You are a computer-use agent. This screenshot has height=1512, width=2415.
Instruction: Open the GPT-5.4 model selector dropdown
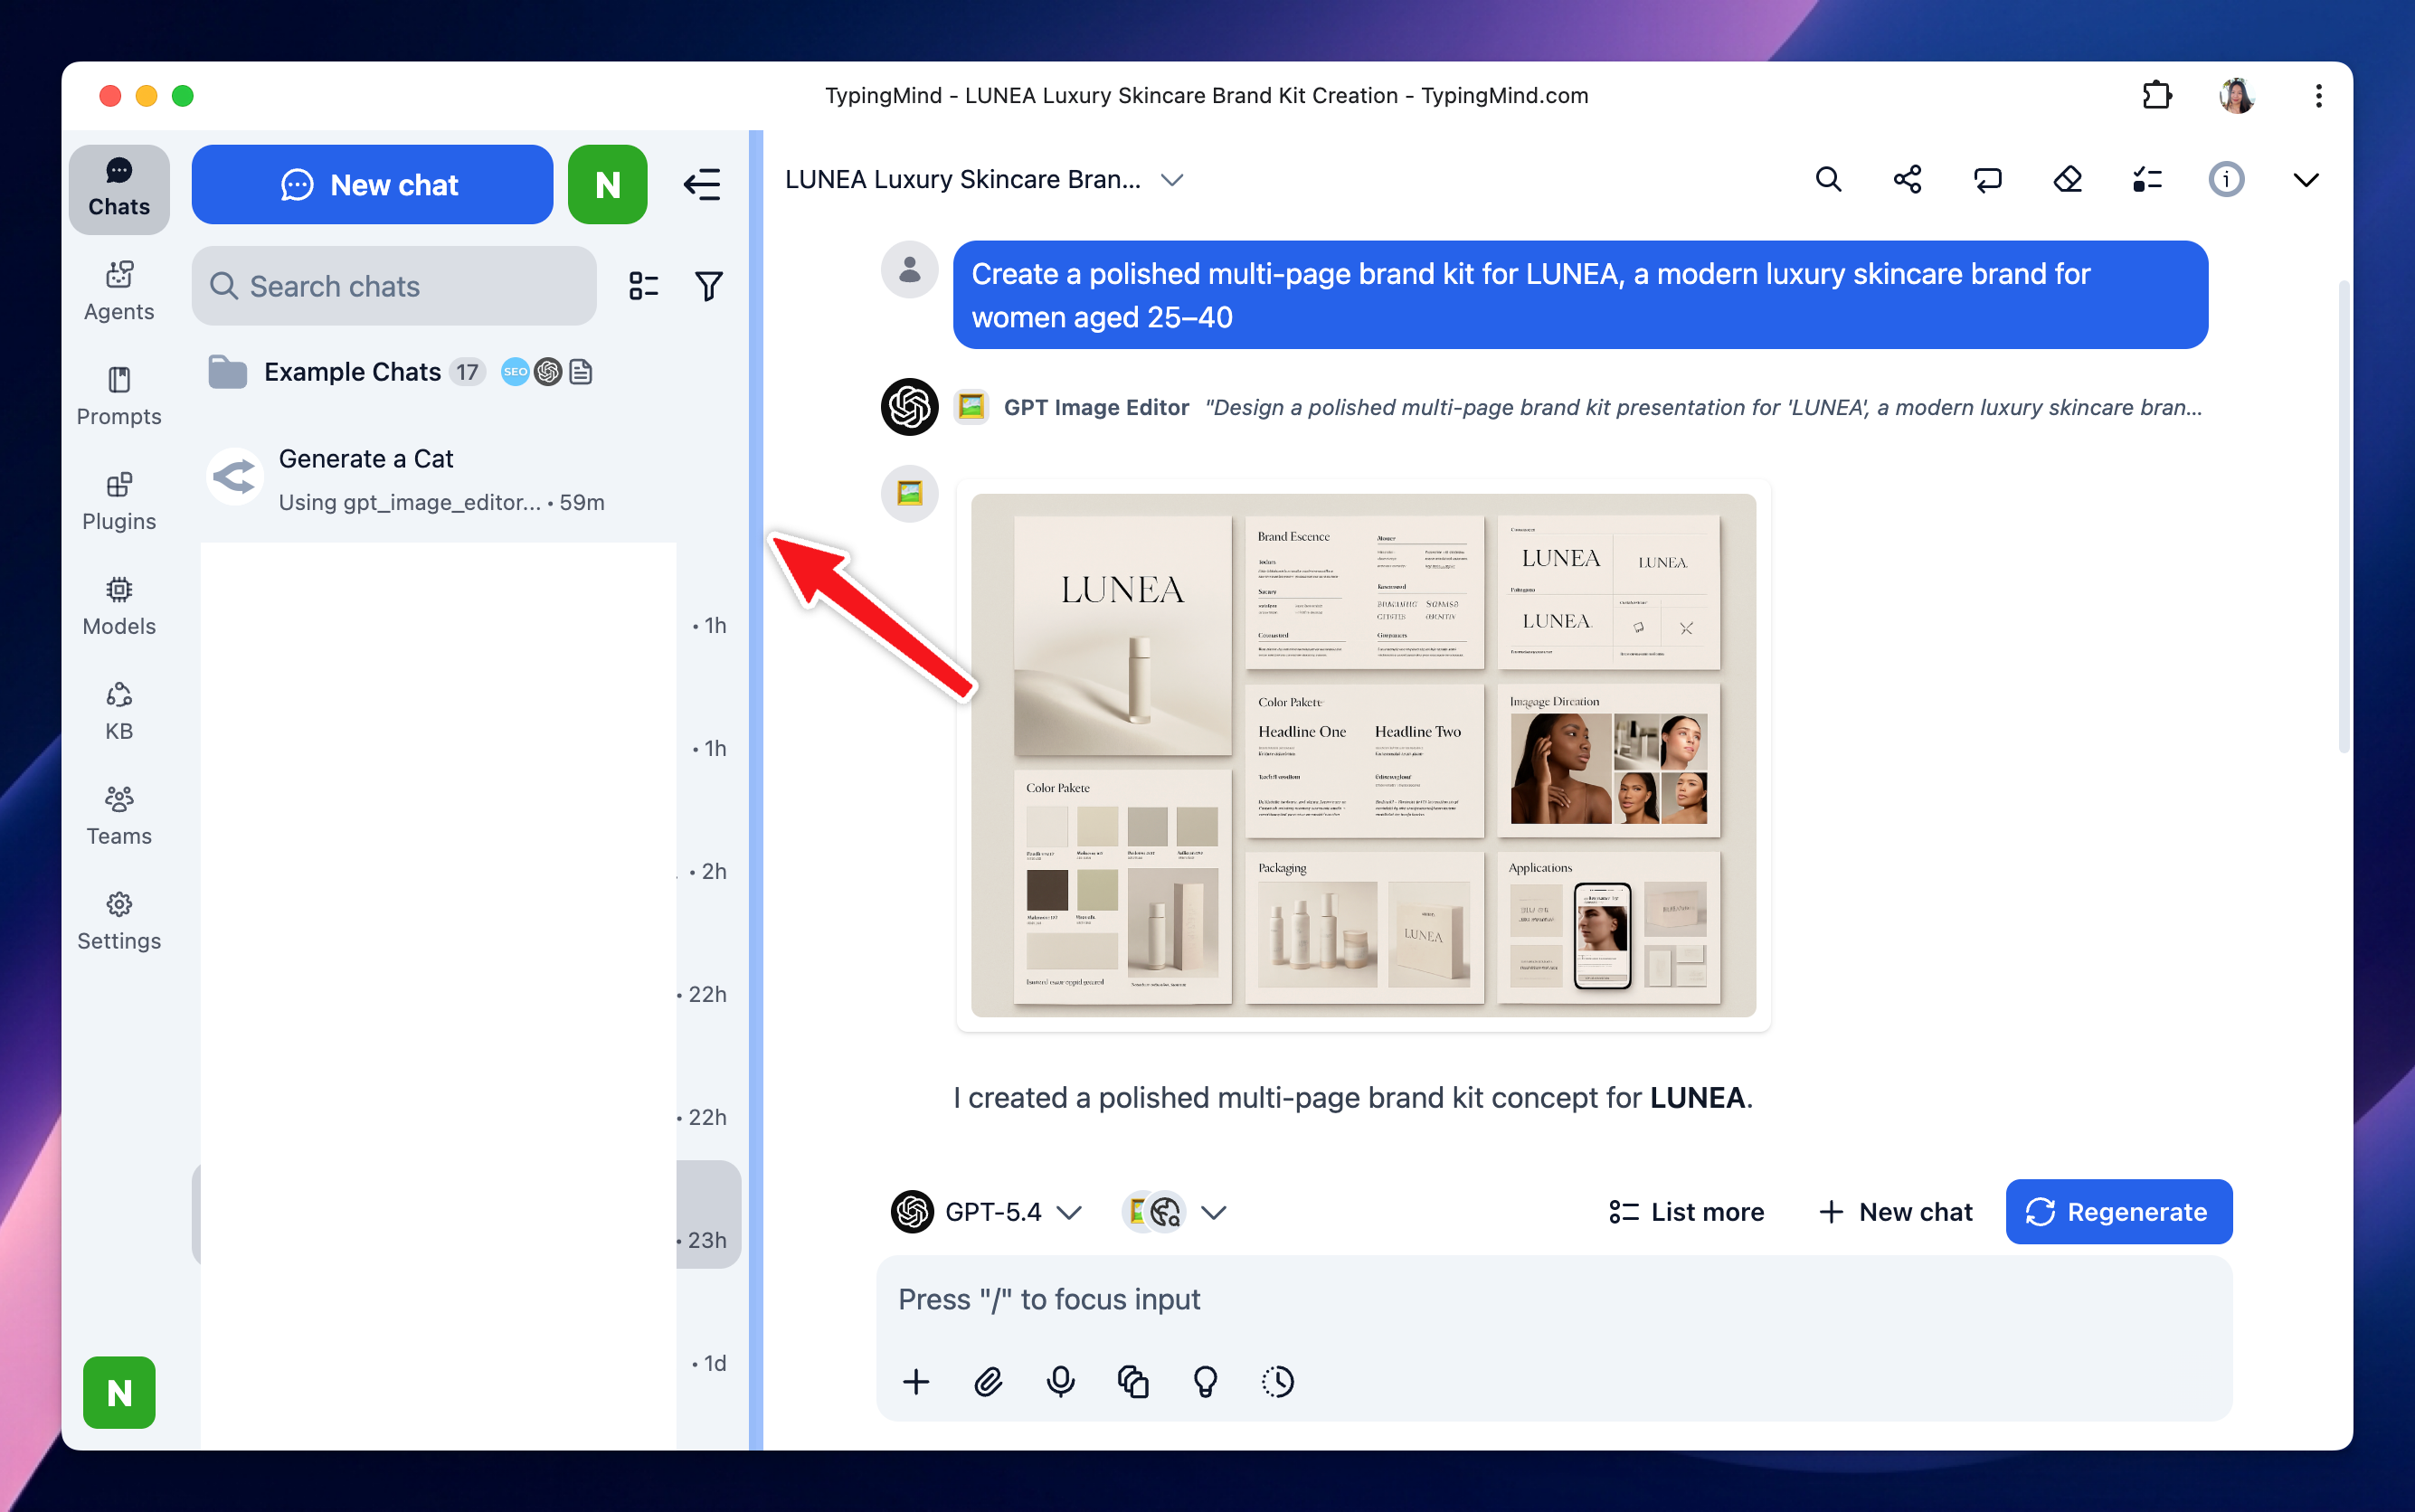pyautogui.click(x=987, y=1212)
